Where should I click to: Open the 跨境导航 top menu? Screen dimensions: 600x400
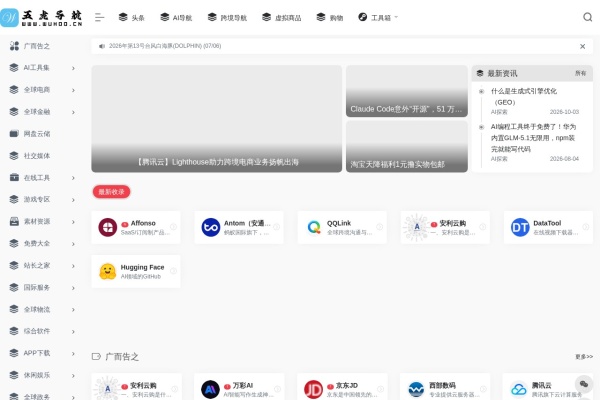click(227, 18)
